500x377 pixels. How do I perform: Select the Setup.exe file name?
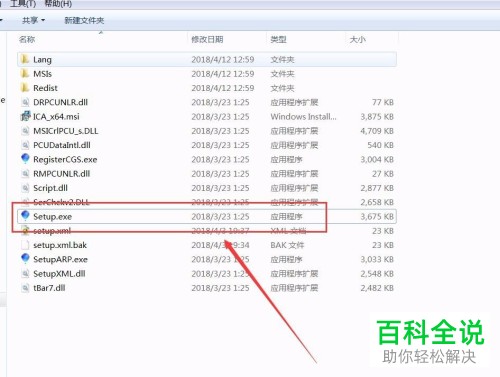tap(52, 217)
